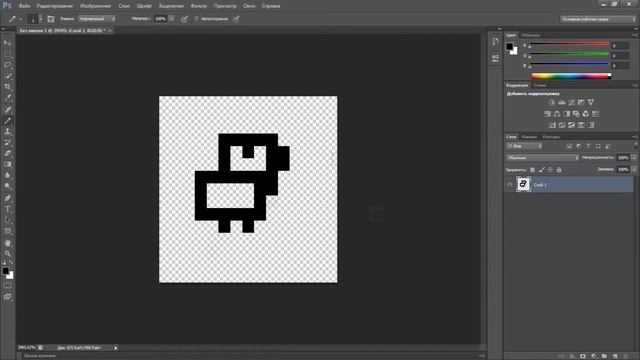This screenshot has height=360, width=640.
Task: Toggle pixel layer filter in Layers panel
Action: click(569, 146)
